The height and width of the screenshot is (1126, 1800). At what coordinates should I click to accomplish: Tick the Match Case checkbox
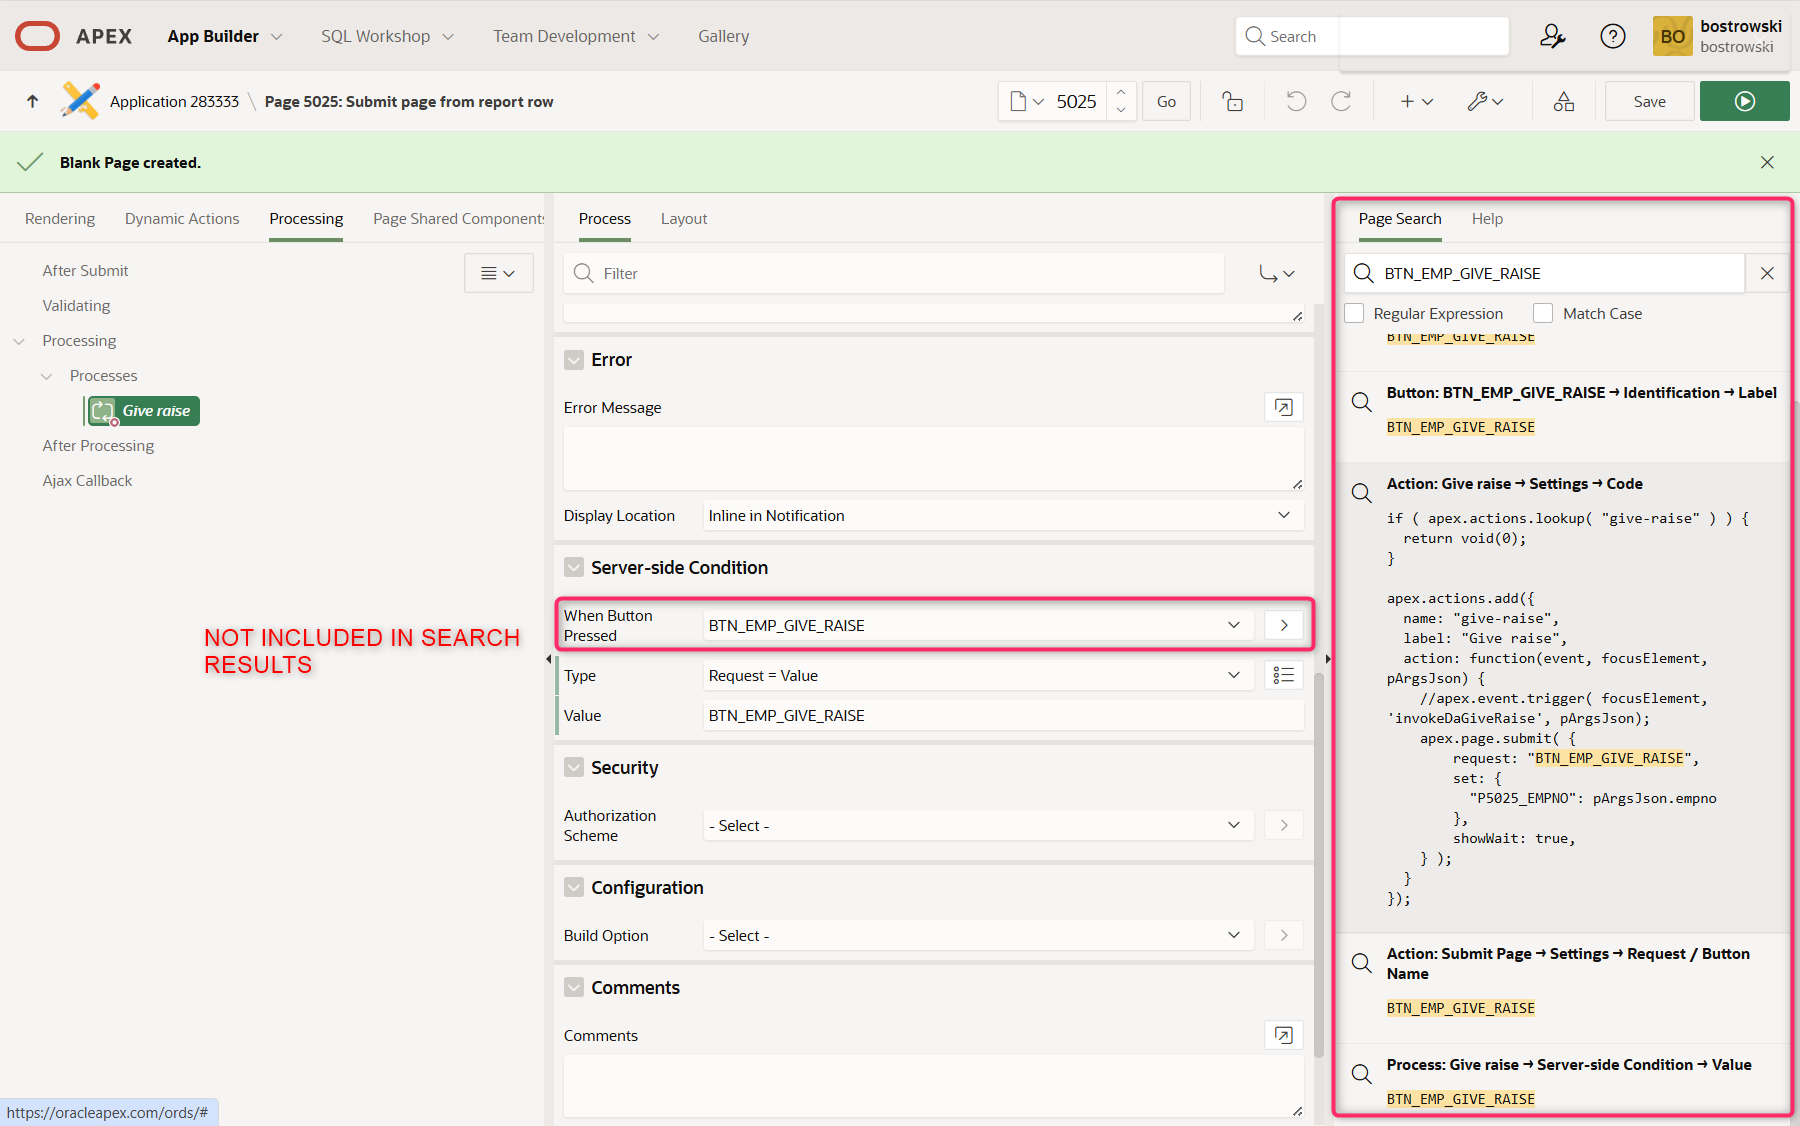(x=1543, y=314)
